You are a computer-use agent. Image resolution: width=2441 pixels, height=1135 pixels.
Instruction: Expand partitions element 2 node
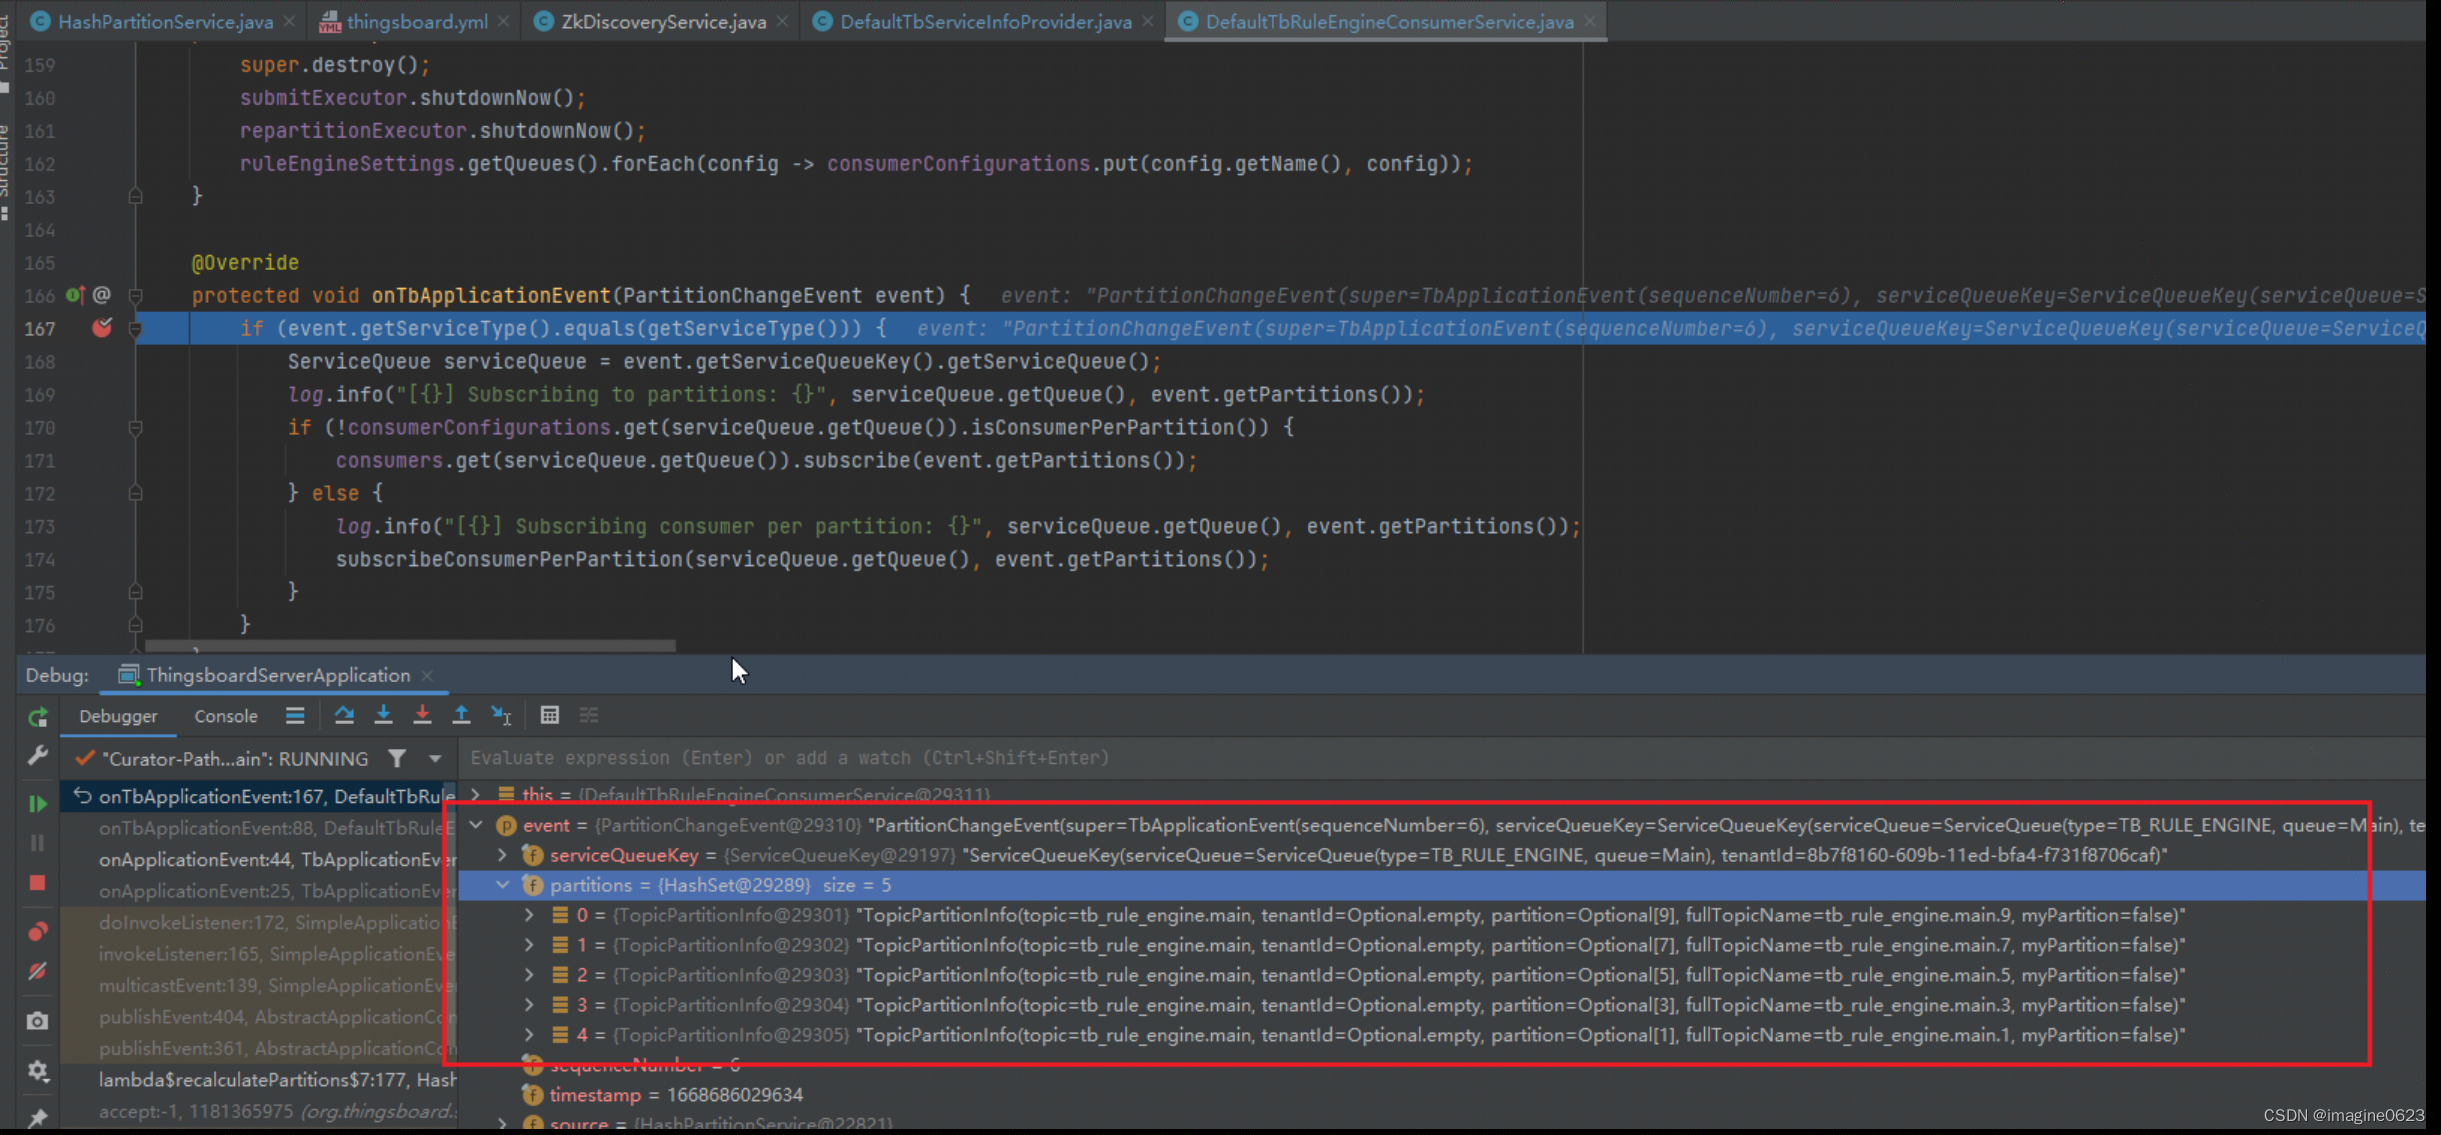pos(530,975)
